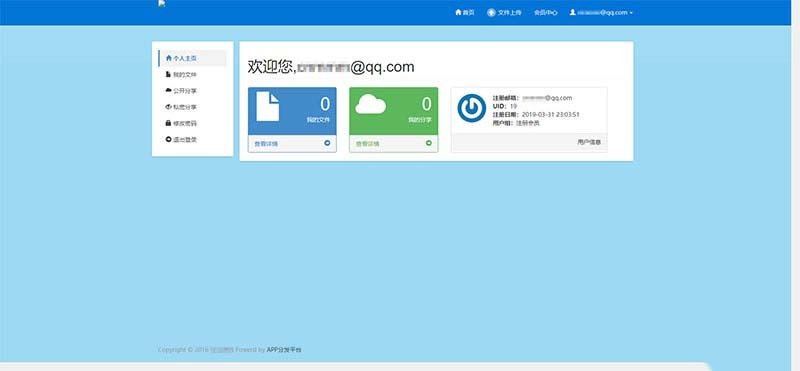Click the UID 19 text
The image size is (800, 371).
[505, 106]
